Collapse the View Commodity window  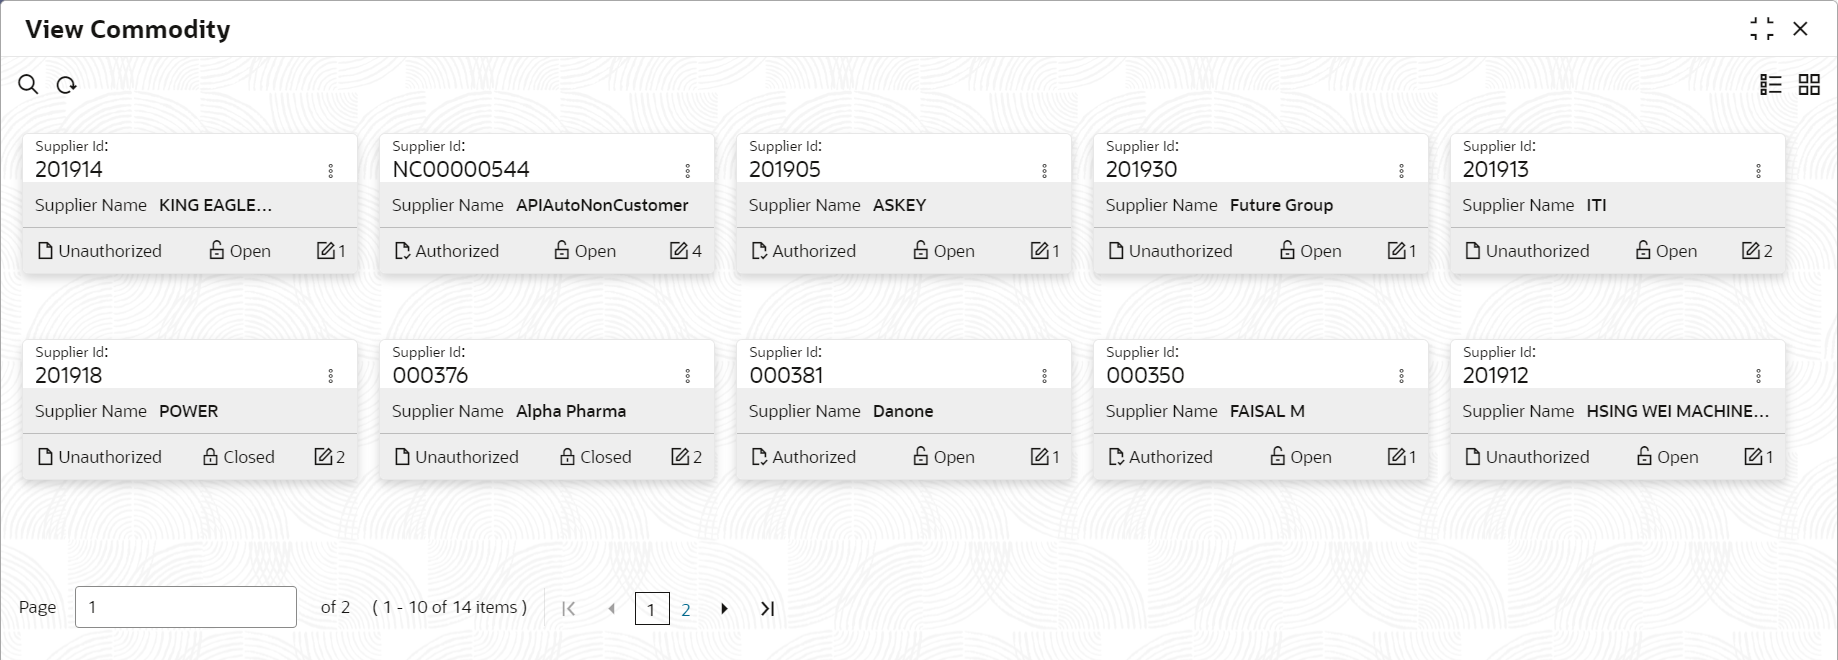pyautogui.click(x=1762, y=29)
